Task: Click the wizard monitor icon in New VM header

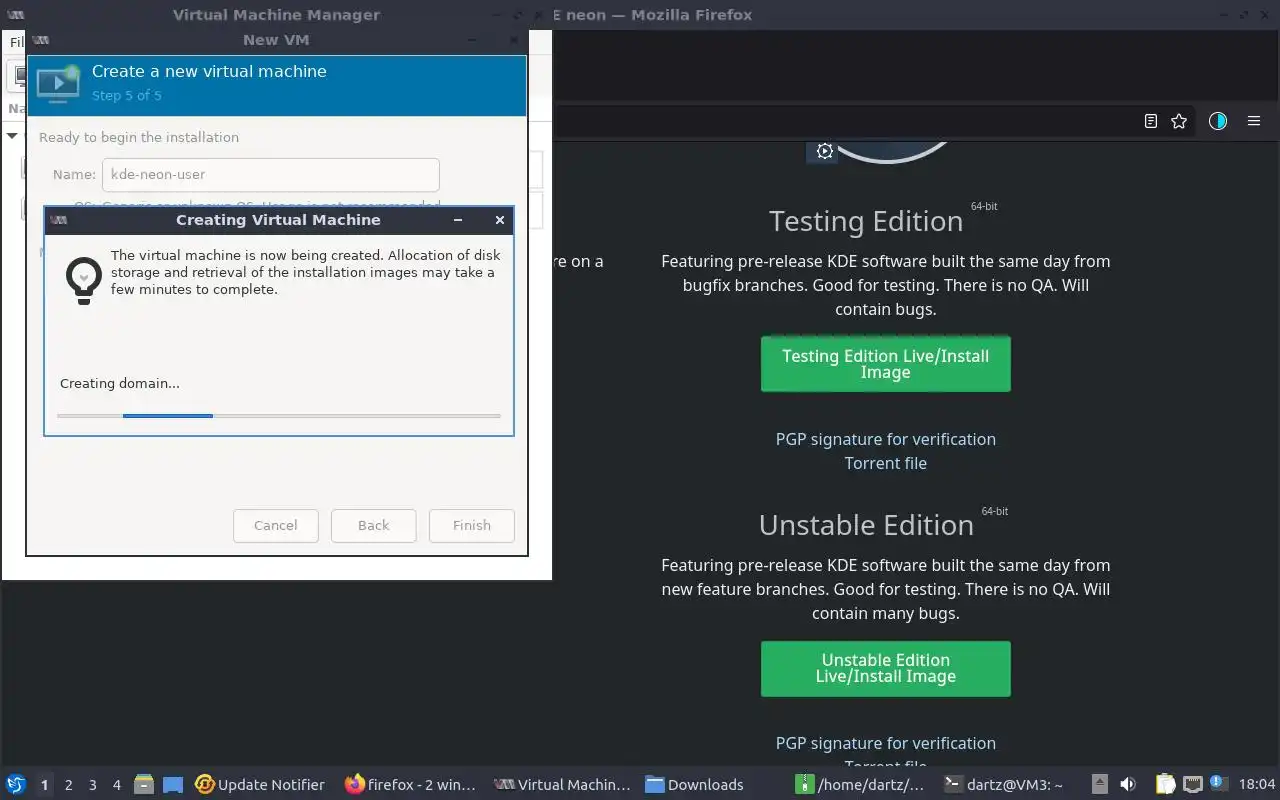Action: coord(58,84)
